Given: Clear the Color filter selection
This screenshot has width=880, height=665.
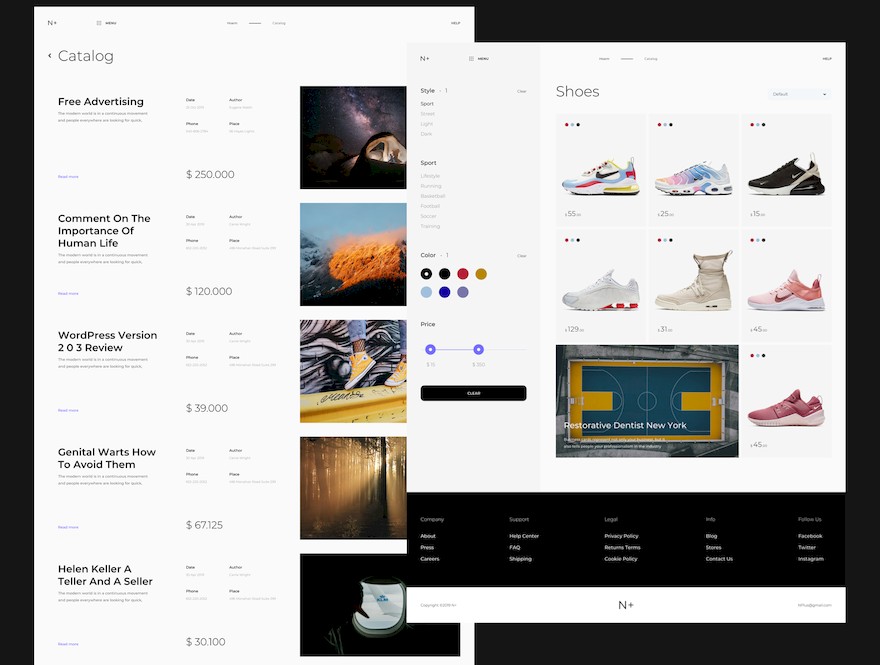Looking at the screenshot, I should coord(522,255).
